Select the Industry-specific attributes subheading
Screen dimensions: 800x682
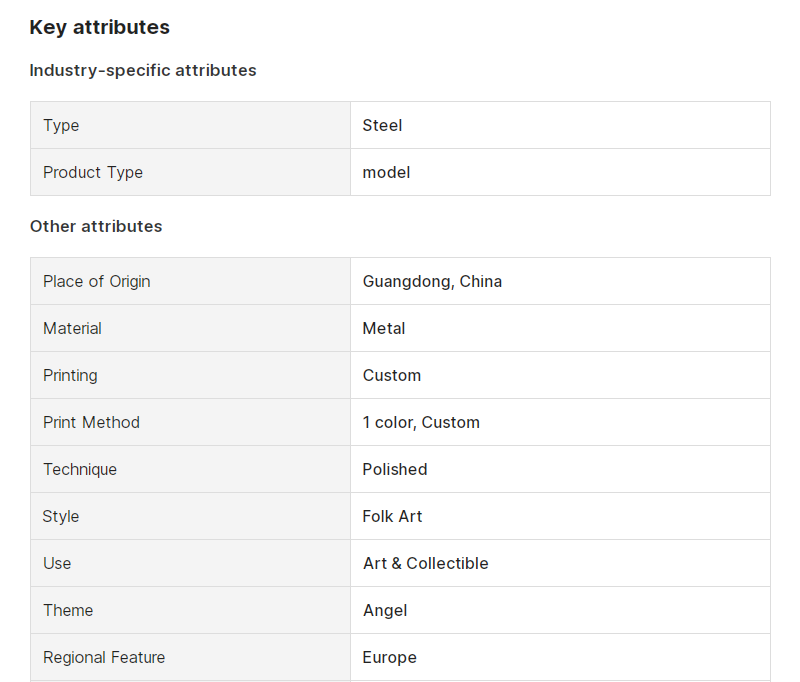click(x=143, y=70)
